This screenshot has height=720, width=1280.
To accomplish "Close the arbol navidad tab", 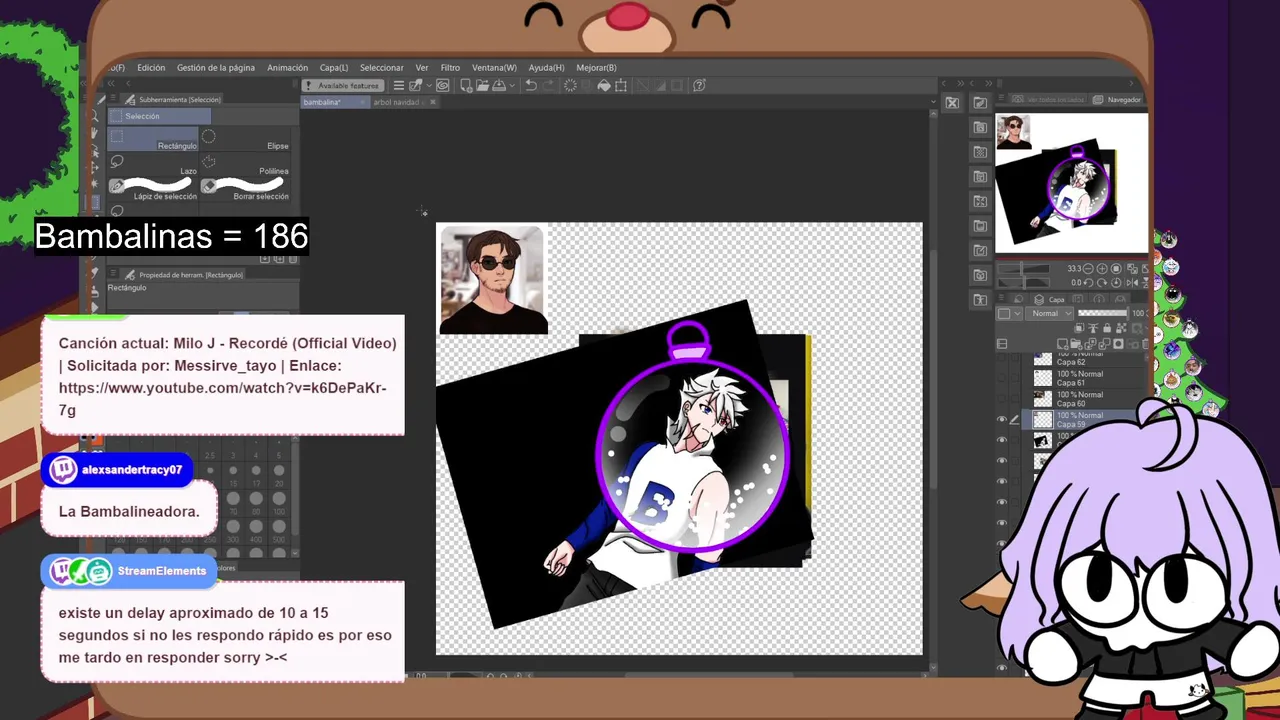I will point(433,102).
